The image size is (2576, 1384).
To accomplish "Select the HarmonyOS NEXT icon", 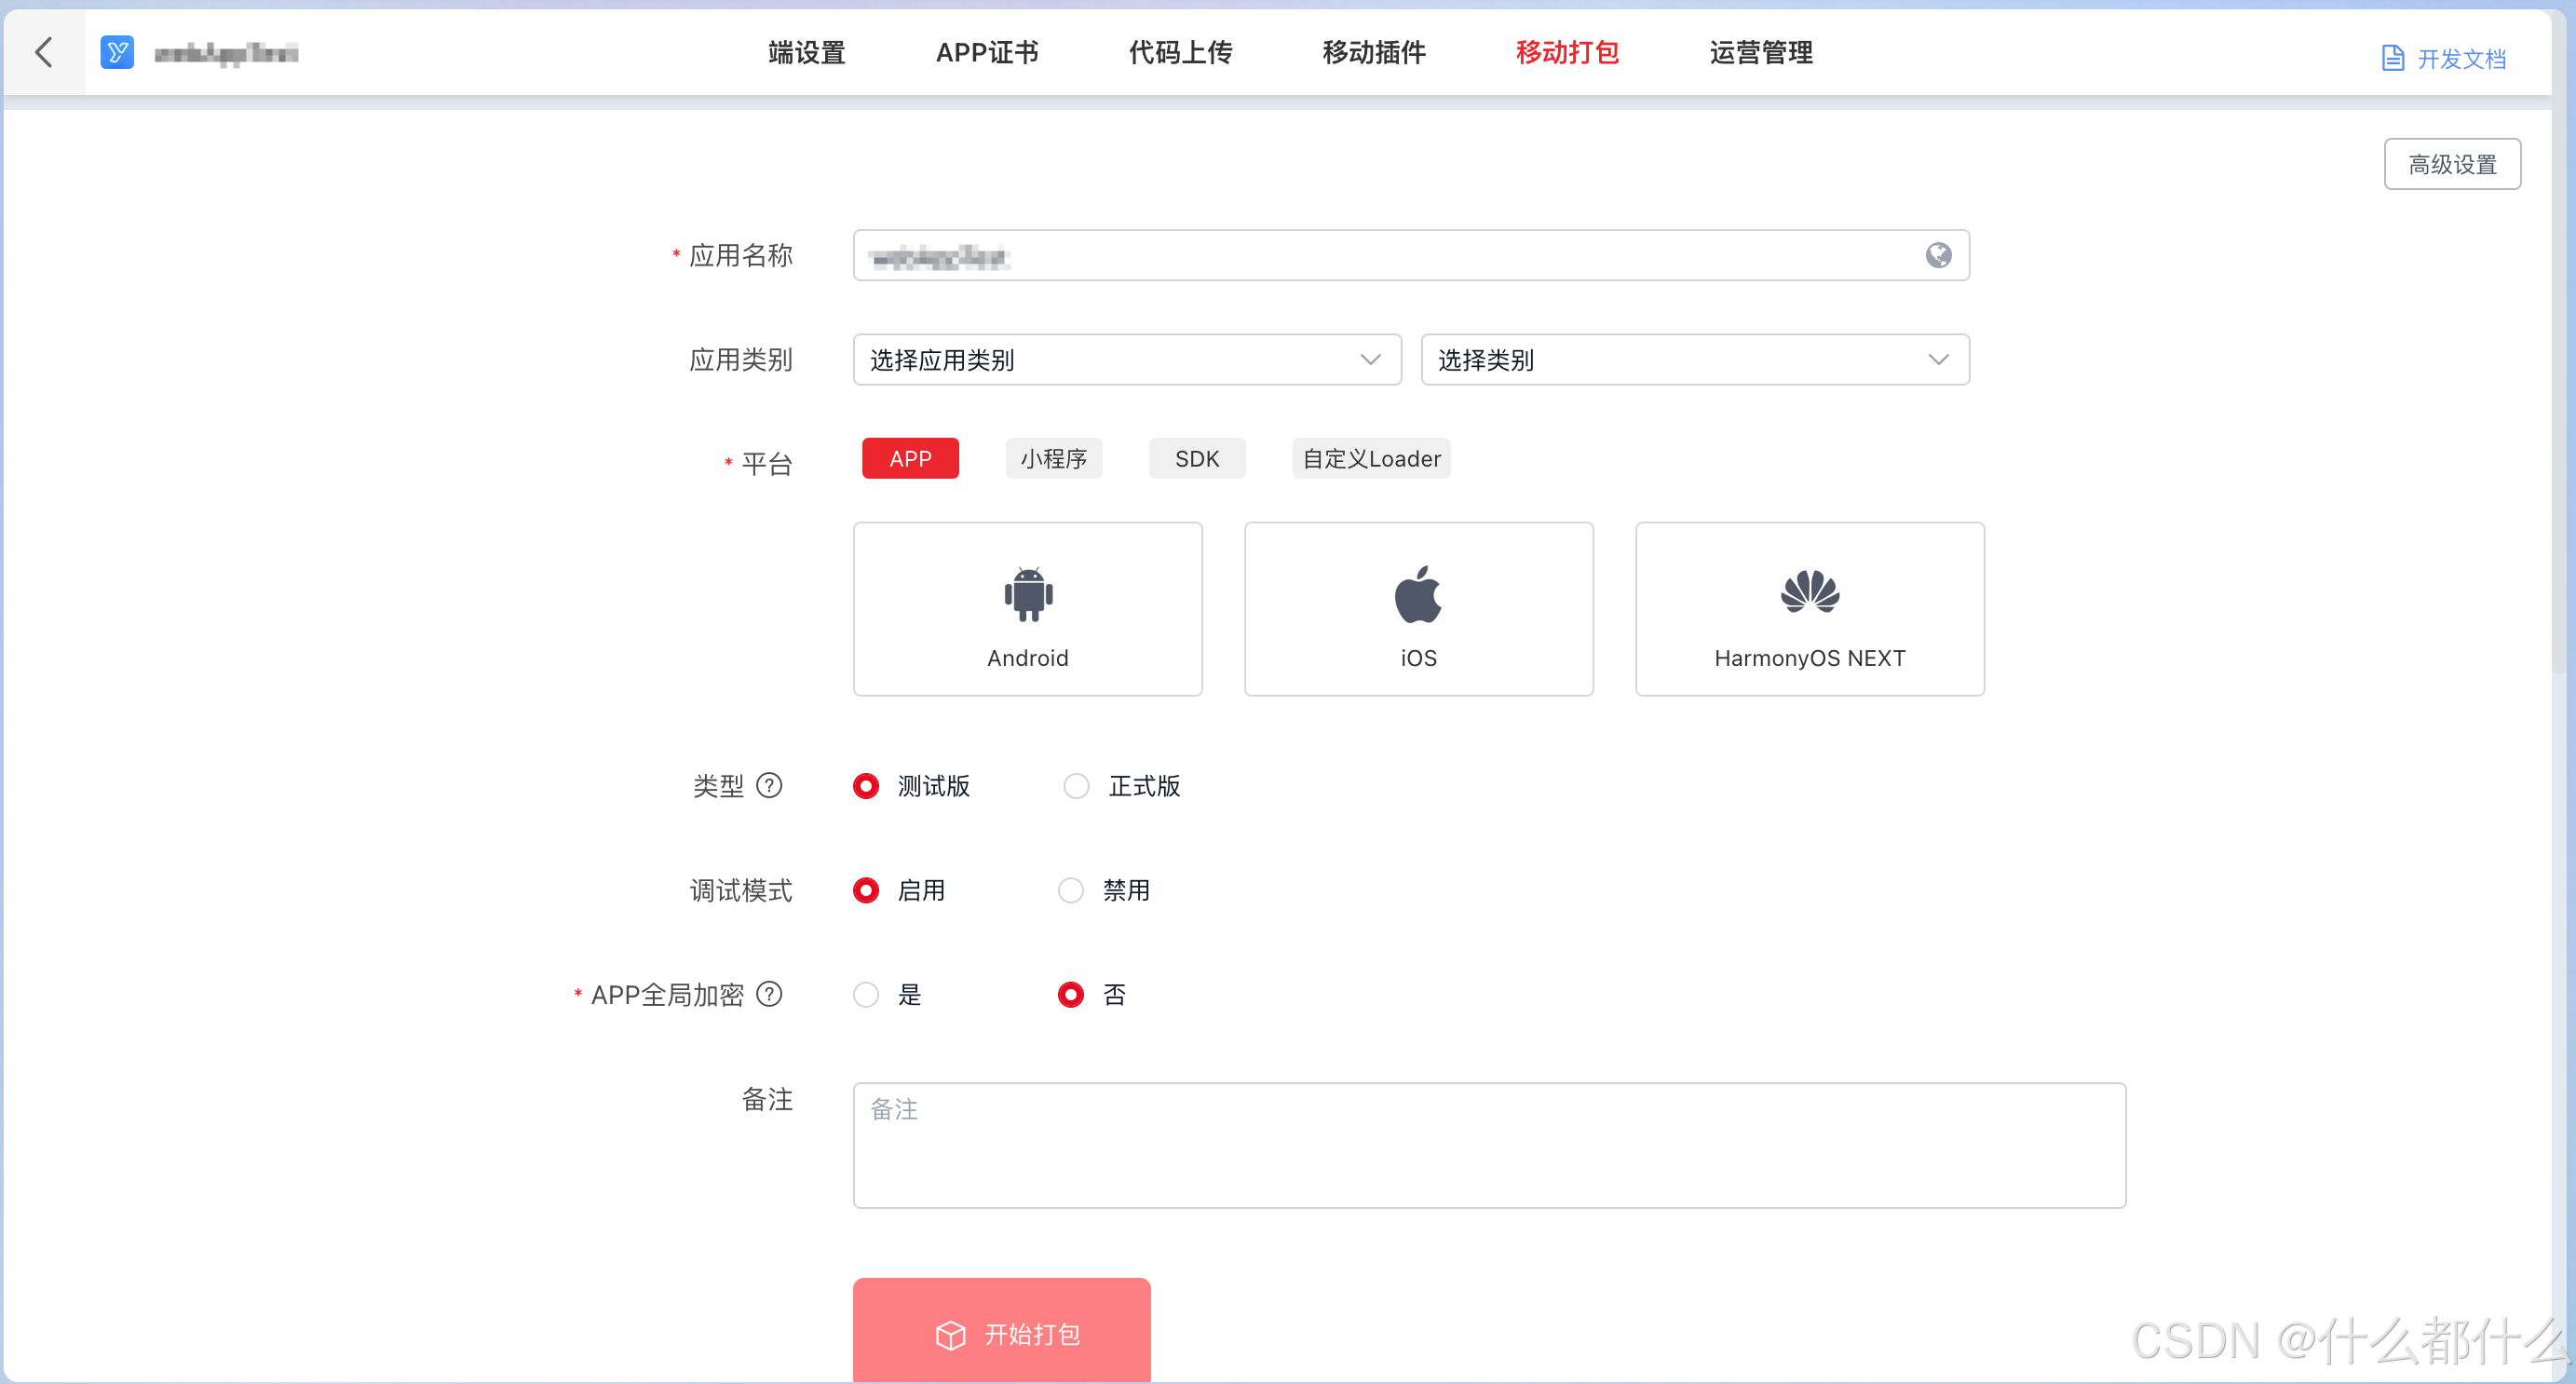I will 1808,592.
